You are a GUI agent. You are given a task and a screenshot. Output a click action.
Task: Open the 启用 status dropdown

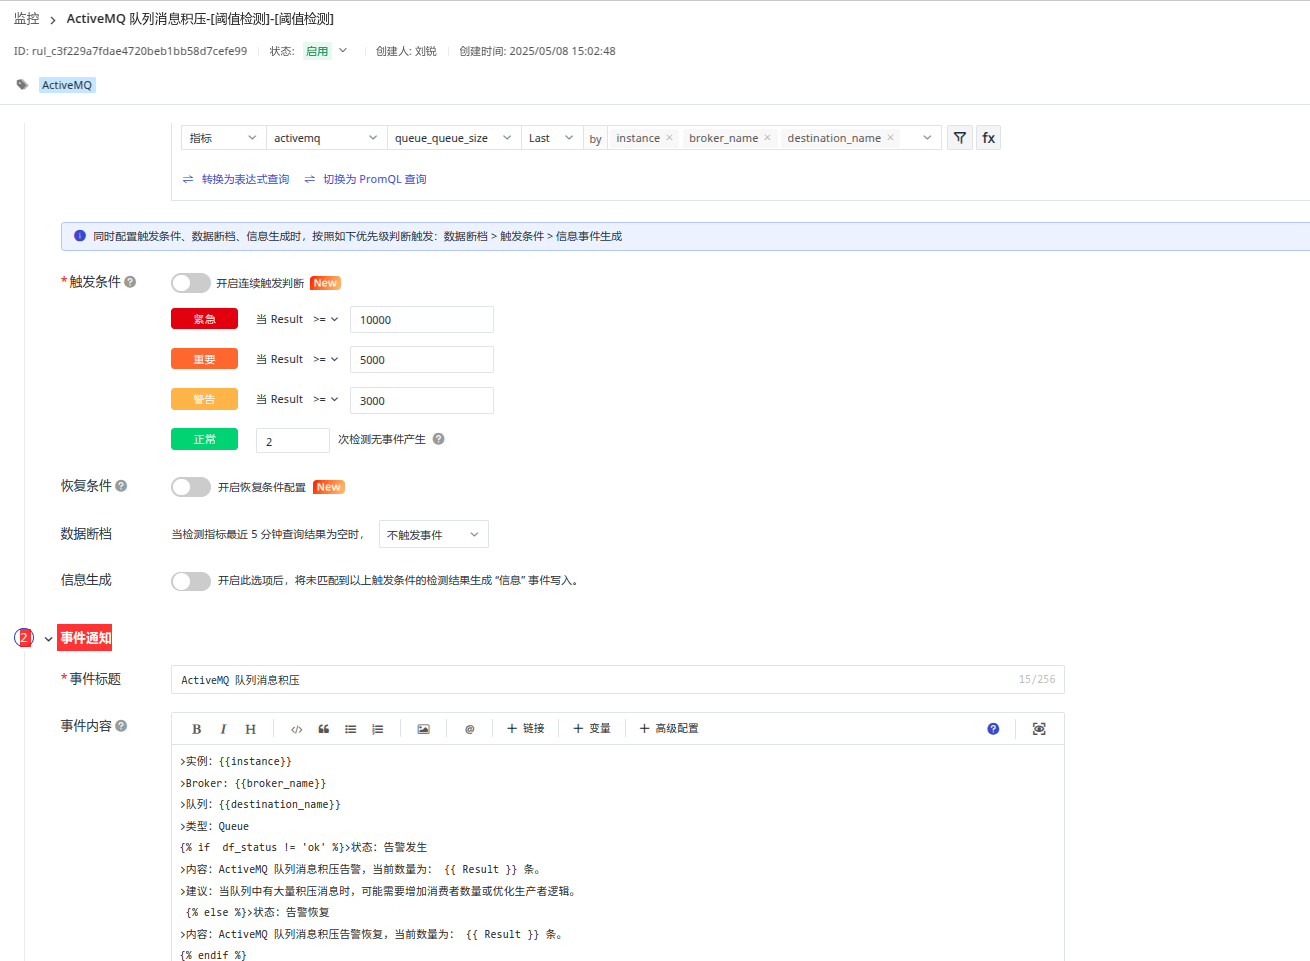(x=327, y=51)
